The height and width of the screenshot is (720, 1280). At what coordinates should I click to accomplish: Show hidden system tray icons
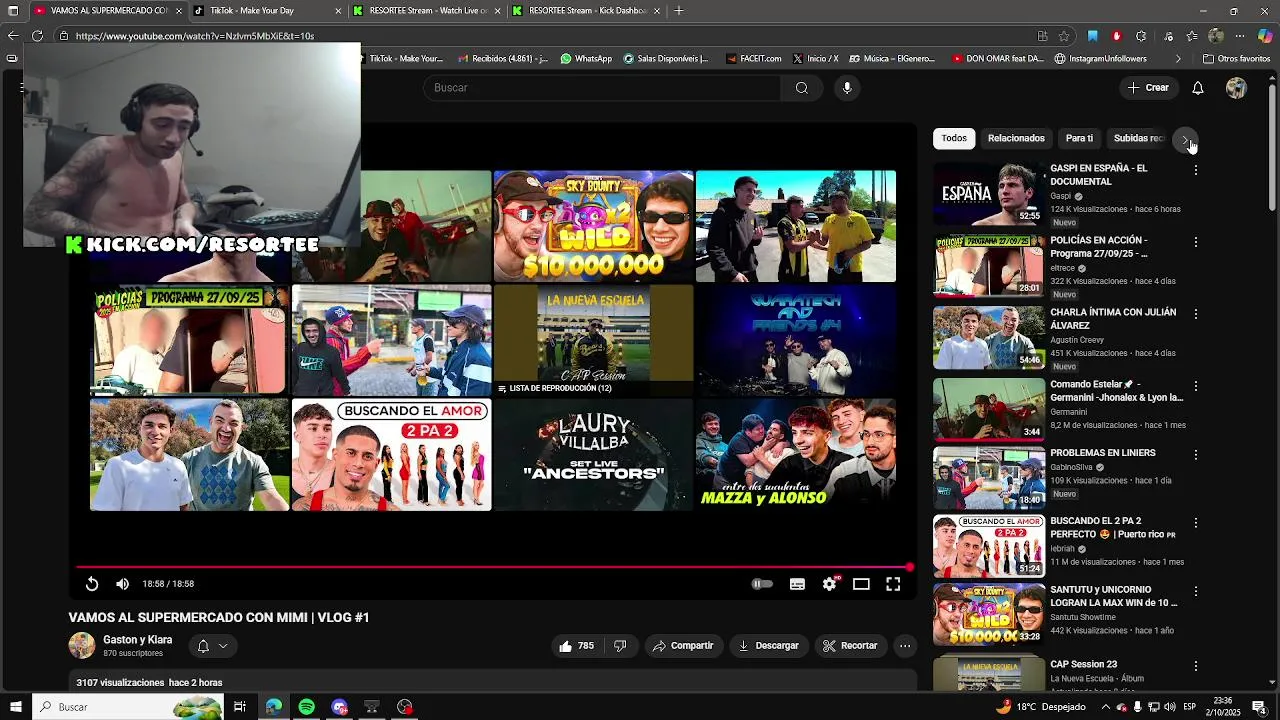(x=1104, y=707)
